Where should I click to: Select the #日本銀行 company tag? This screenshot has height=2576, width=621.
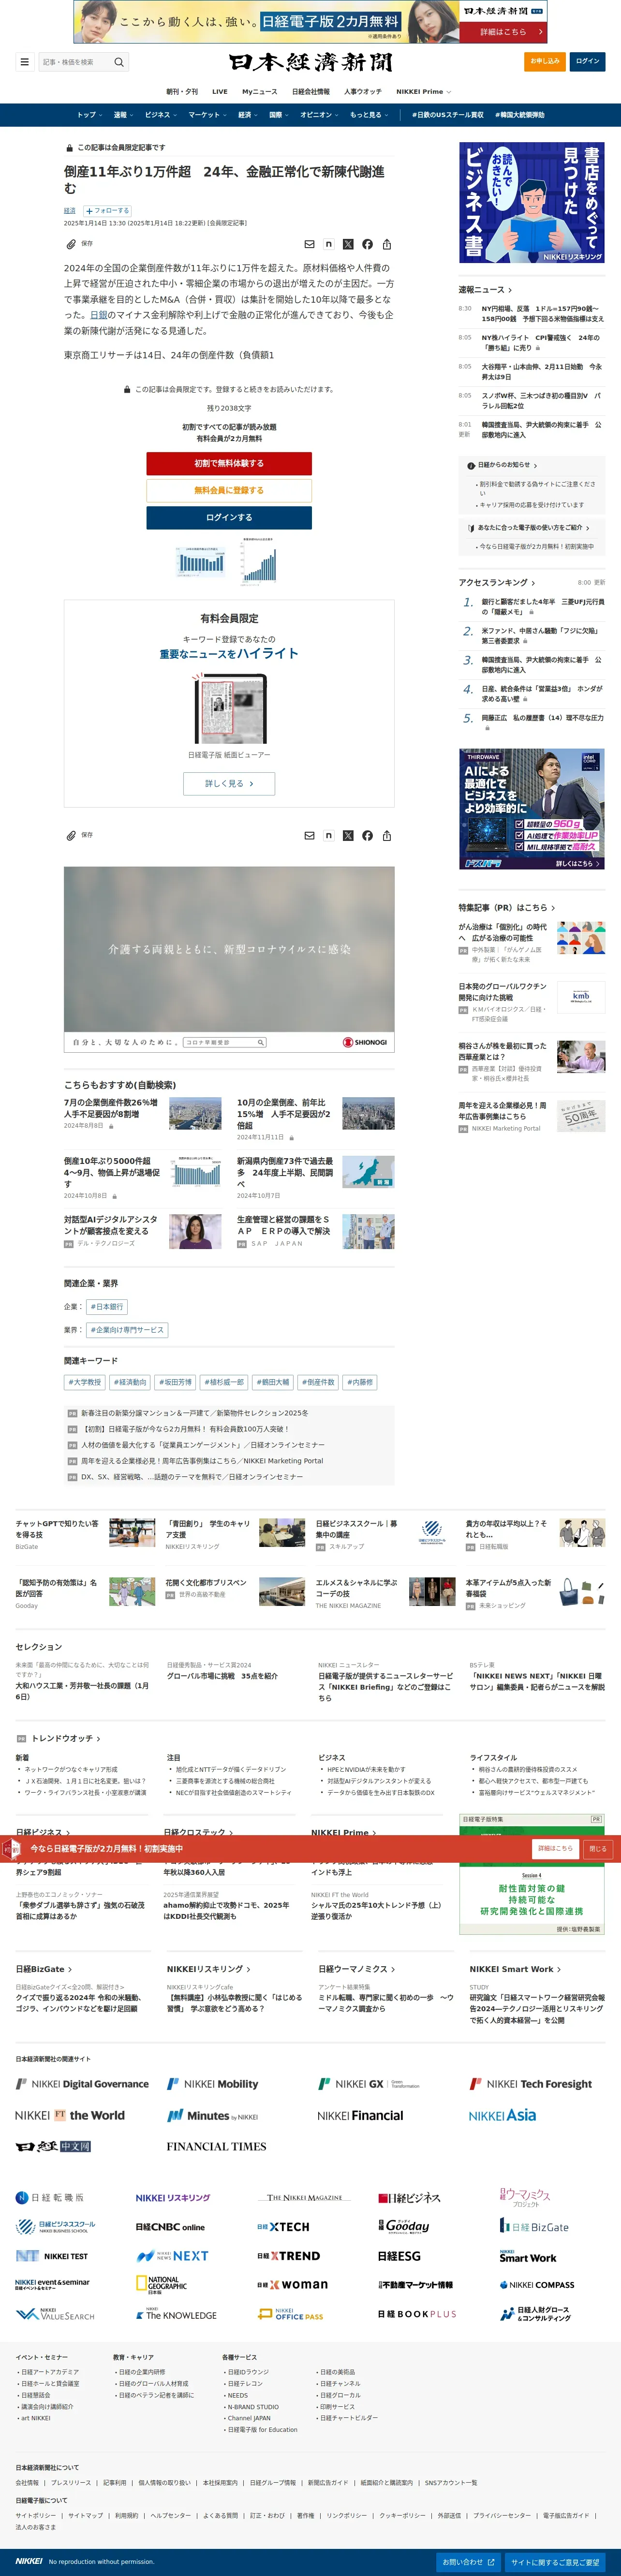click(107, 1306)
